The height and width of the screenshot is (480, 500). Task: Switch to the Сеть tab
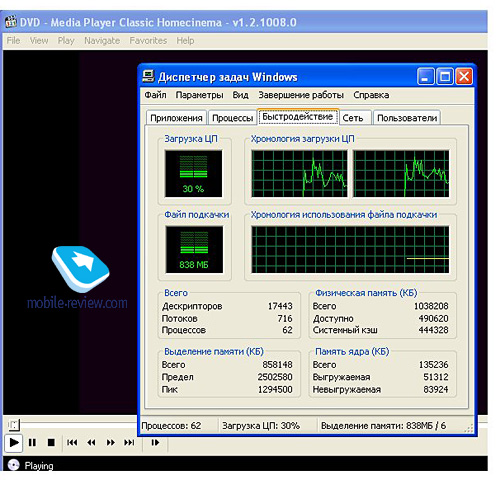[x=355, y=118]
